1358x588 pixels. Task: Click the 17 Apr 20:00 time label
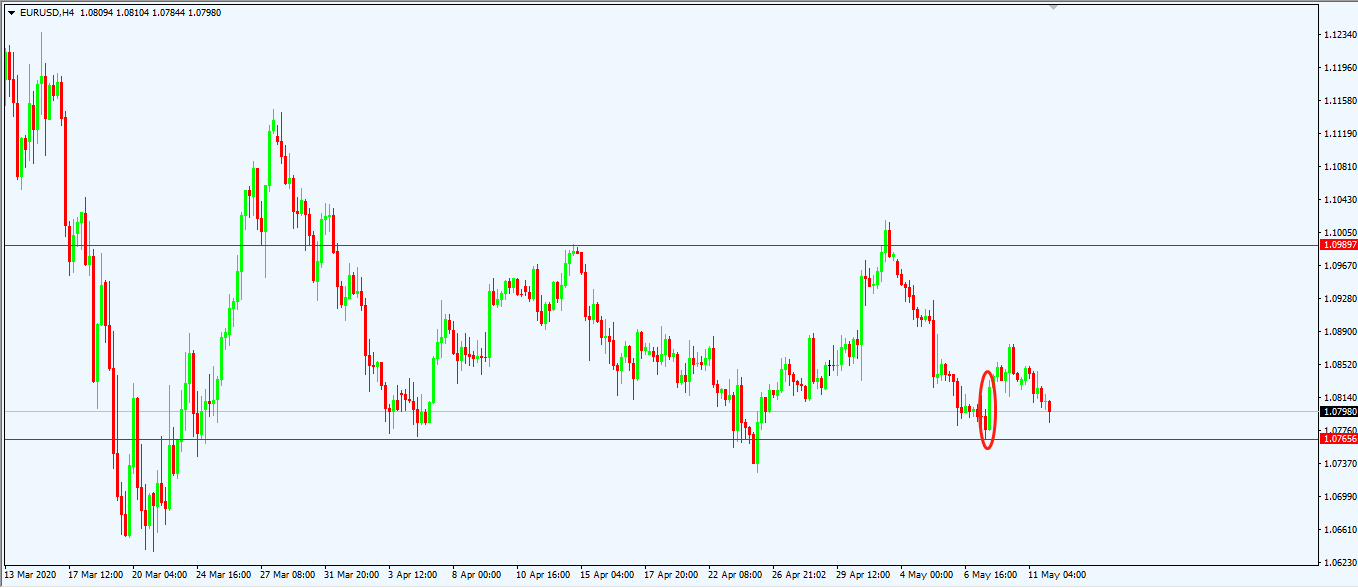click(x=671, y=575)
